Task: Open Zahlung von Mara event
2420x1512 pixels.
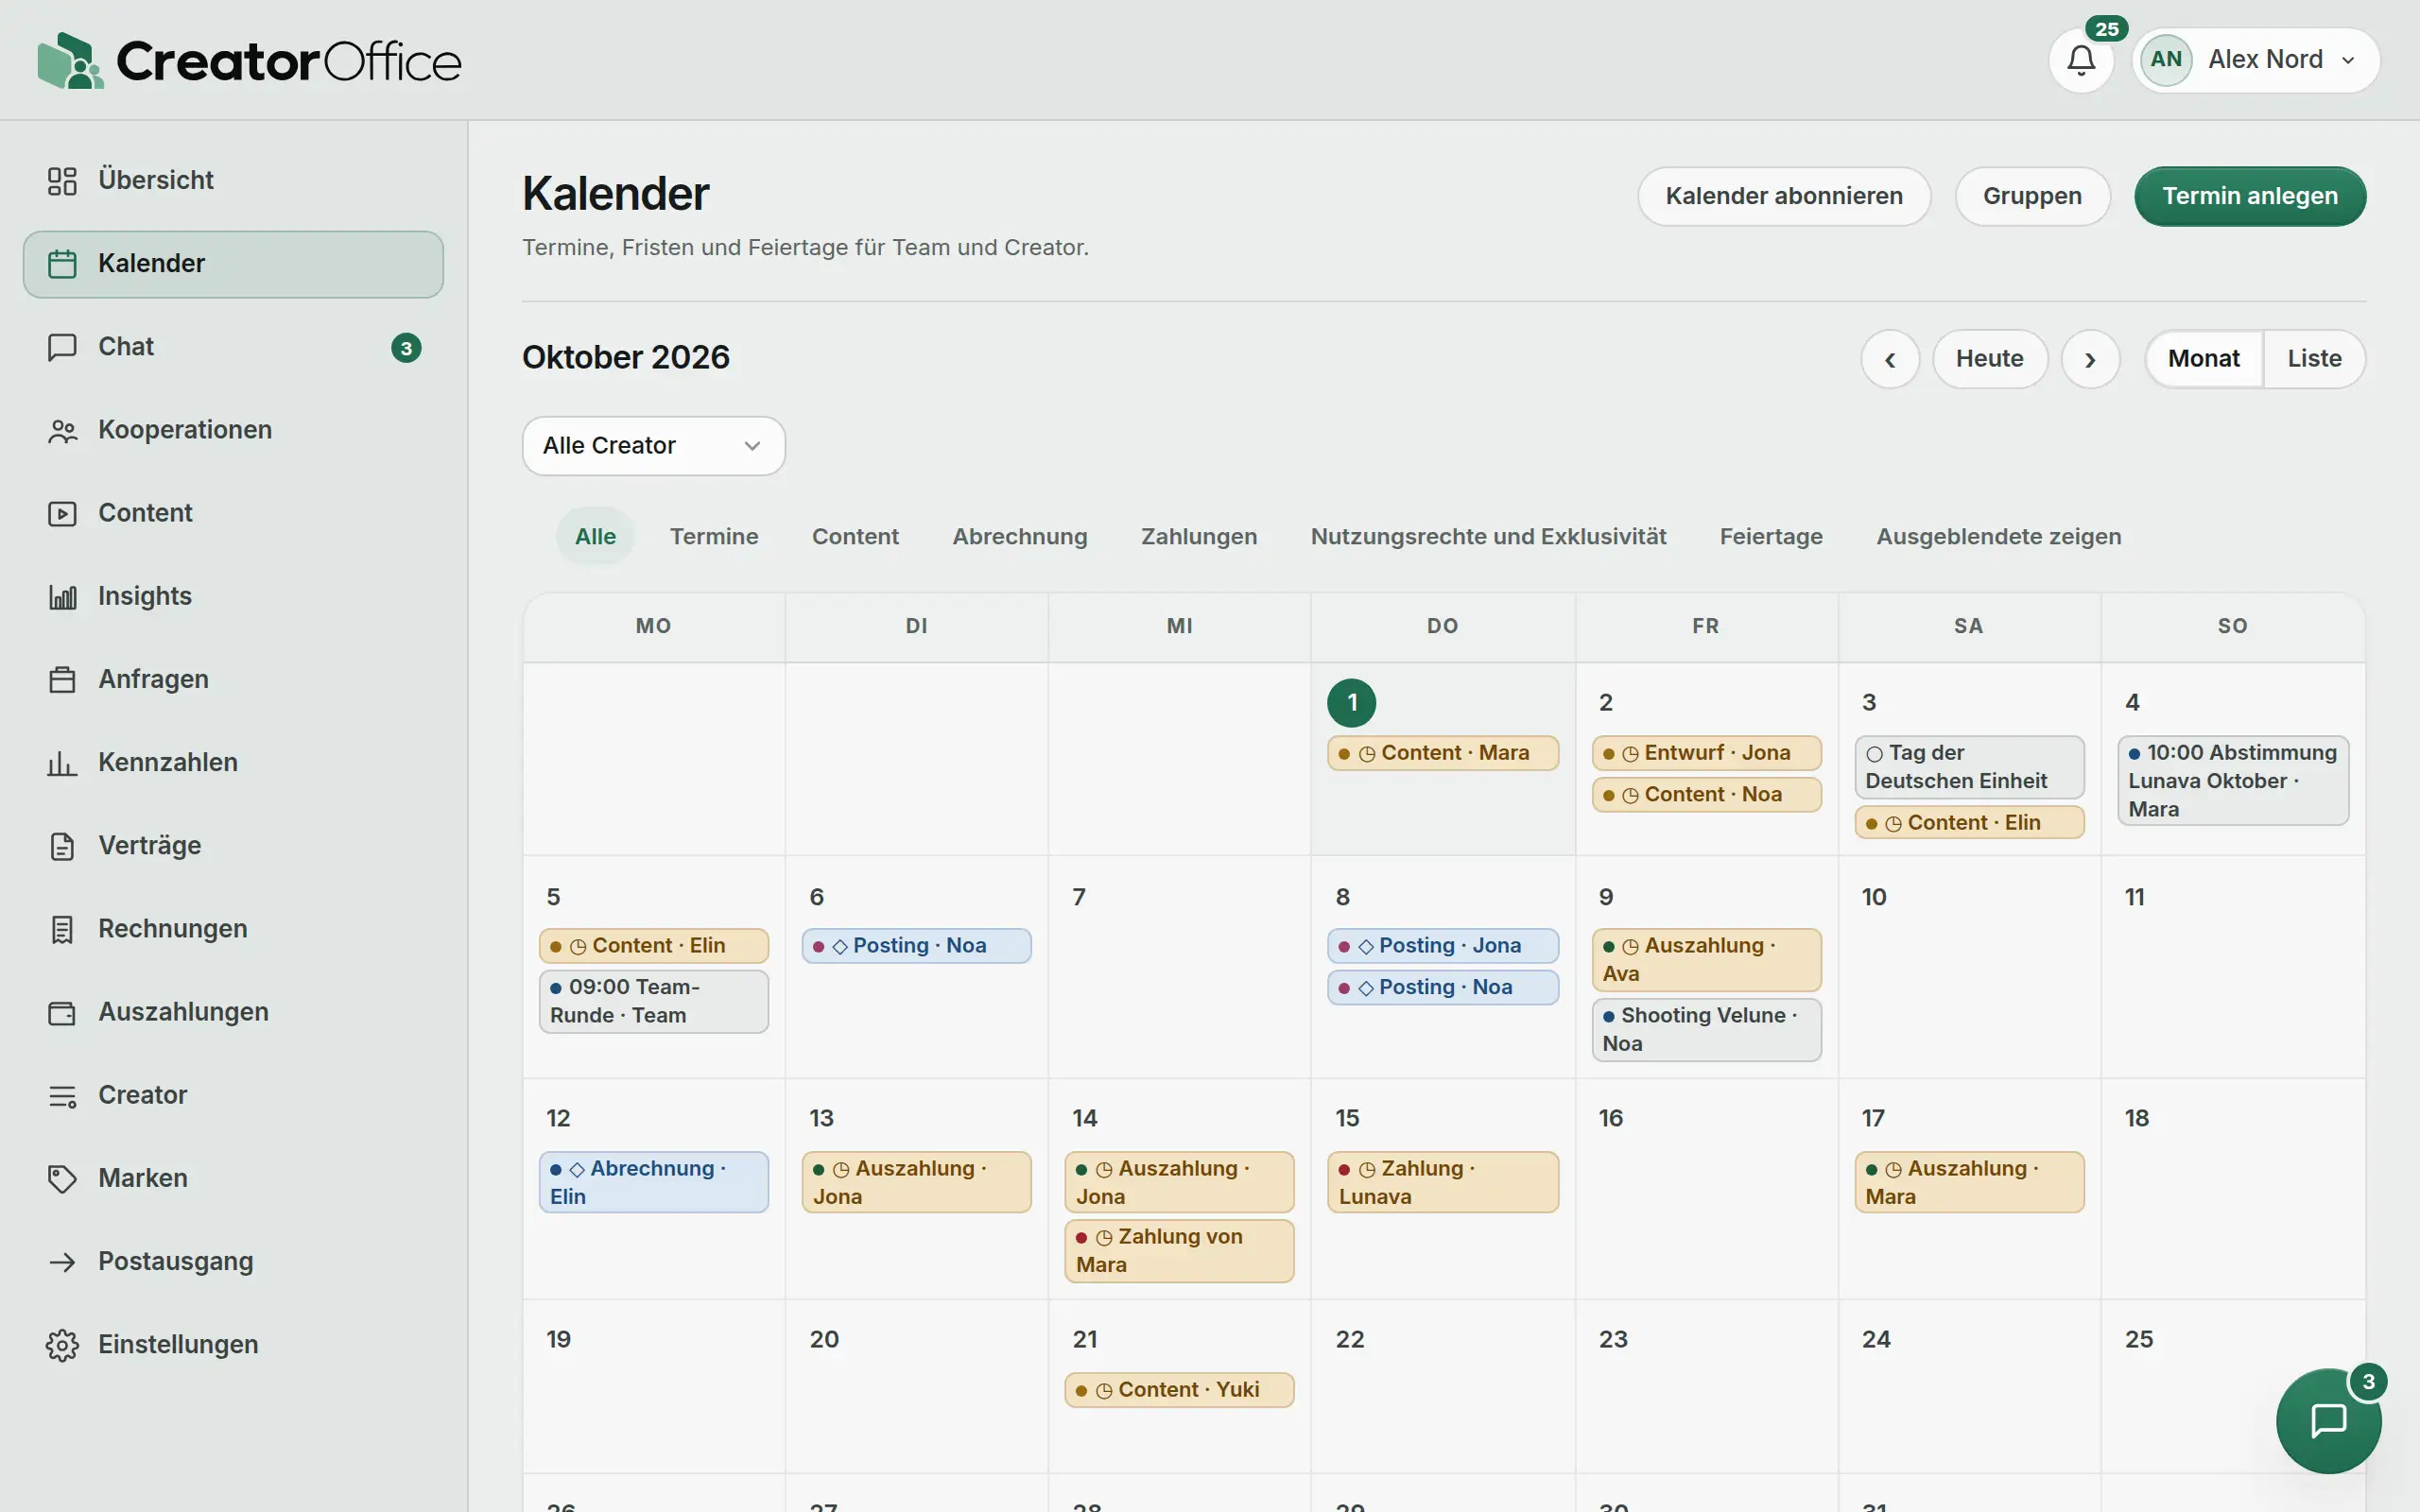Action: tap(1179, 1251)
